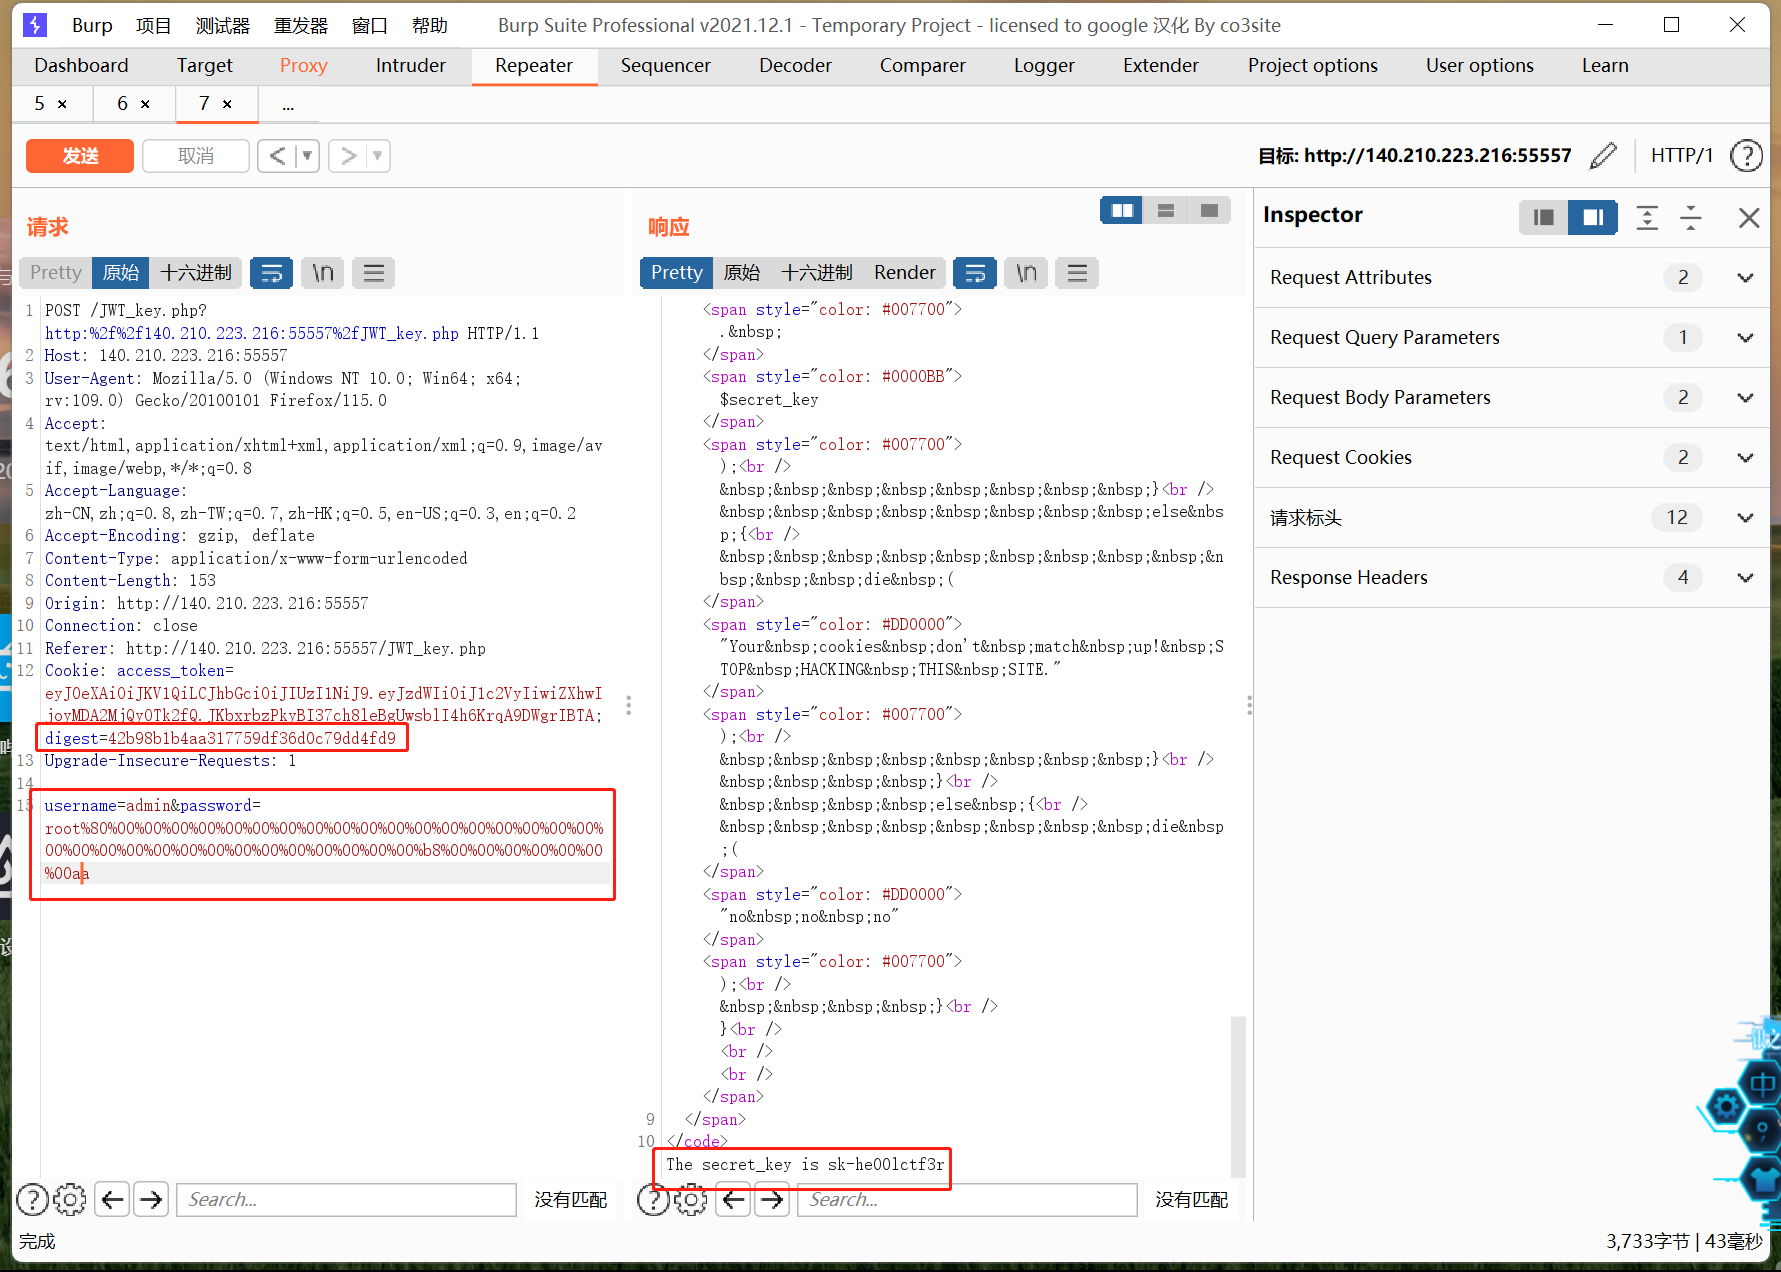Viewport: 1781px width, 1272px height.
Task: Toggle request word wrap icon
Action: click(271, 272)
